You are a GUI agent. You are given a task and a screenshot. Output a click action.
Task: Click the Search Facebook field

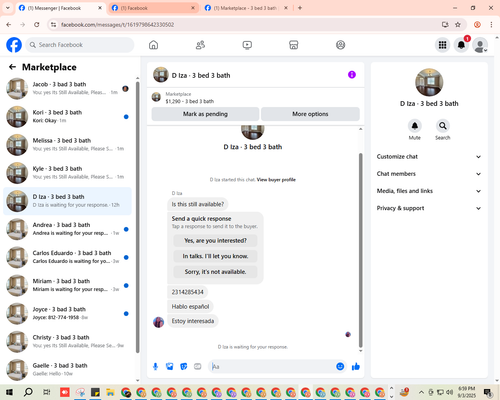coord(80,45)
